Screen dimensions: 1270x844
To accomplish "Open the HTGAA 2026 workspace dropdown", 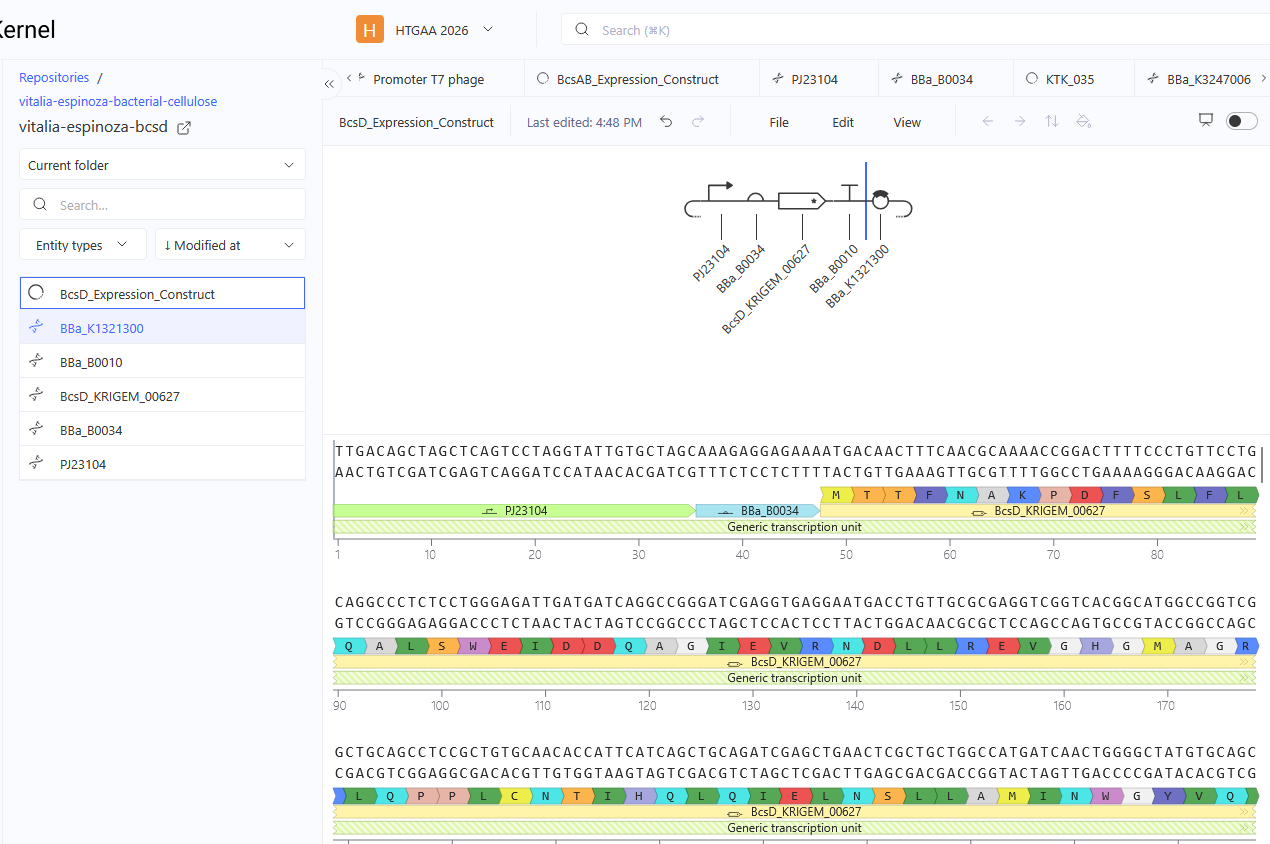I will [444, 30].
